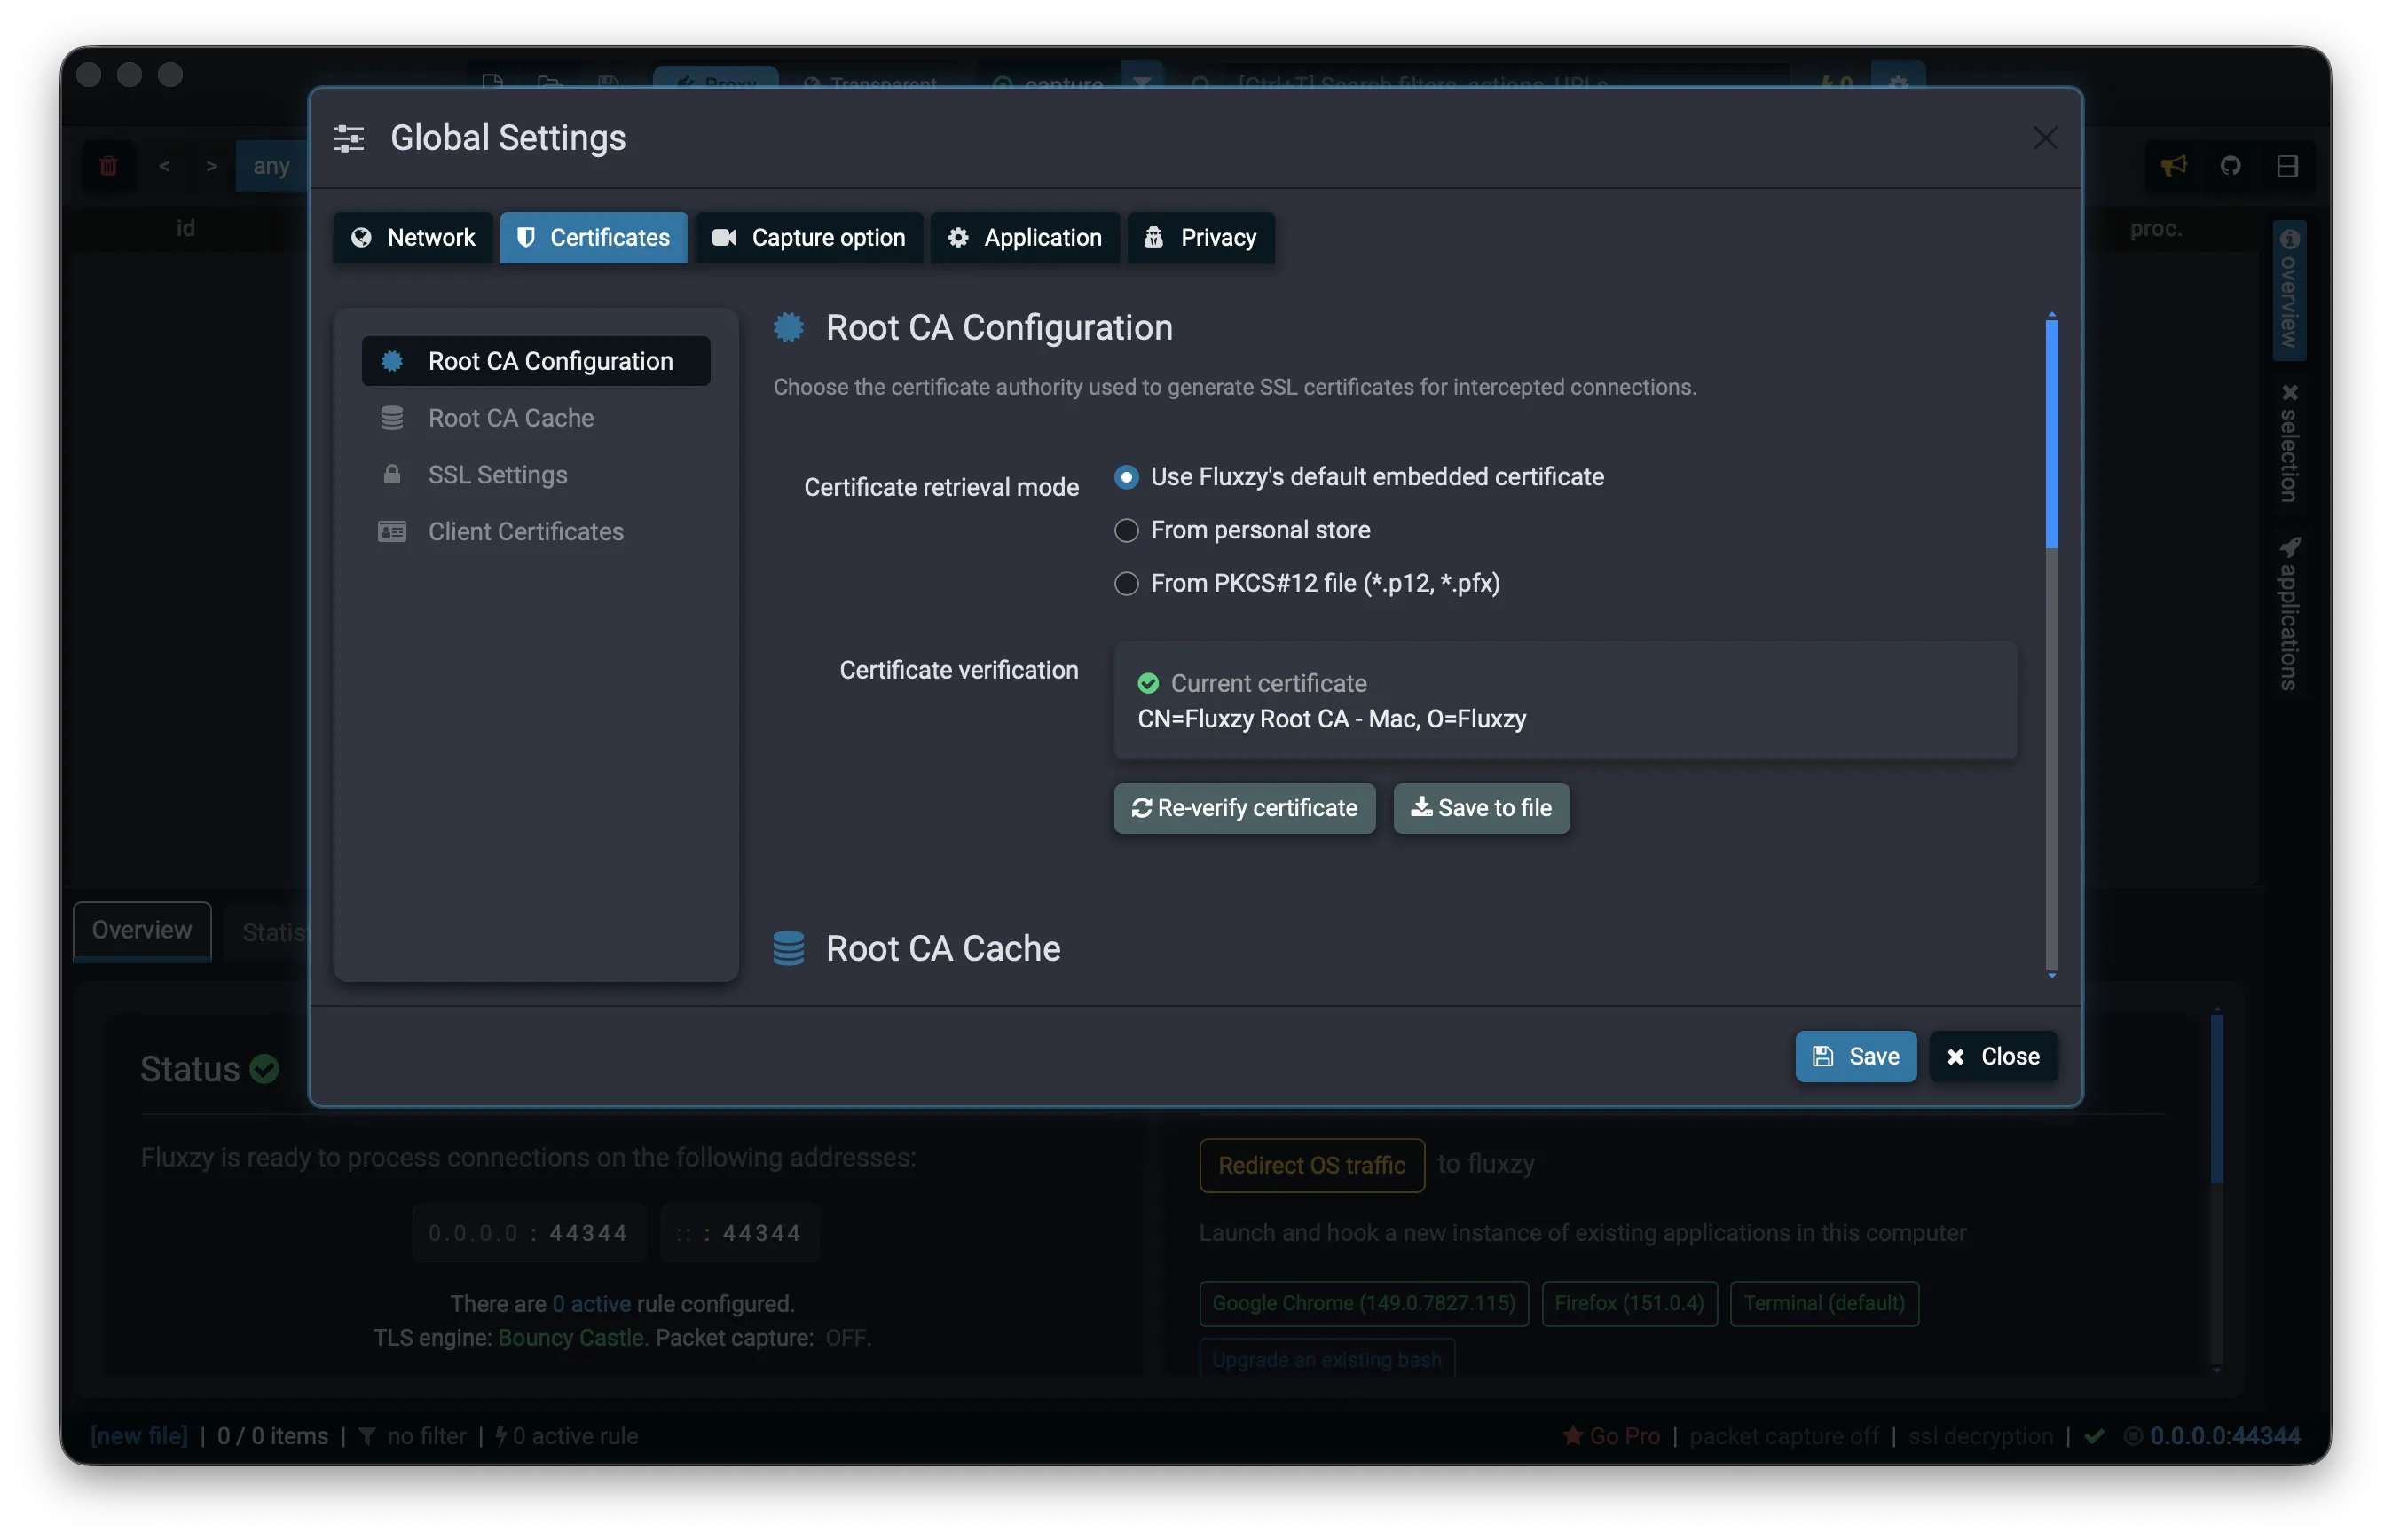Click the 'any' filter button in main window
The image size is (2392, 1540).
click(271, 166)
